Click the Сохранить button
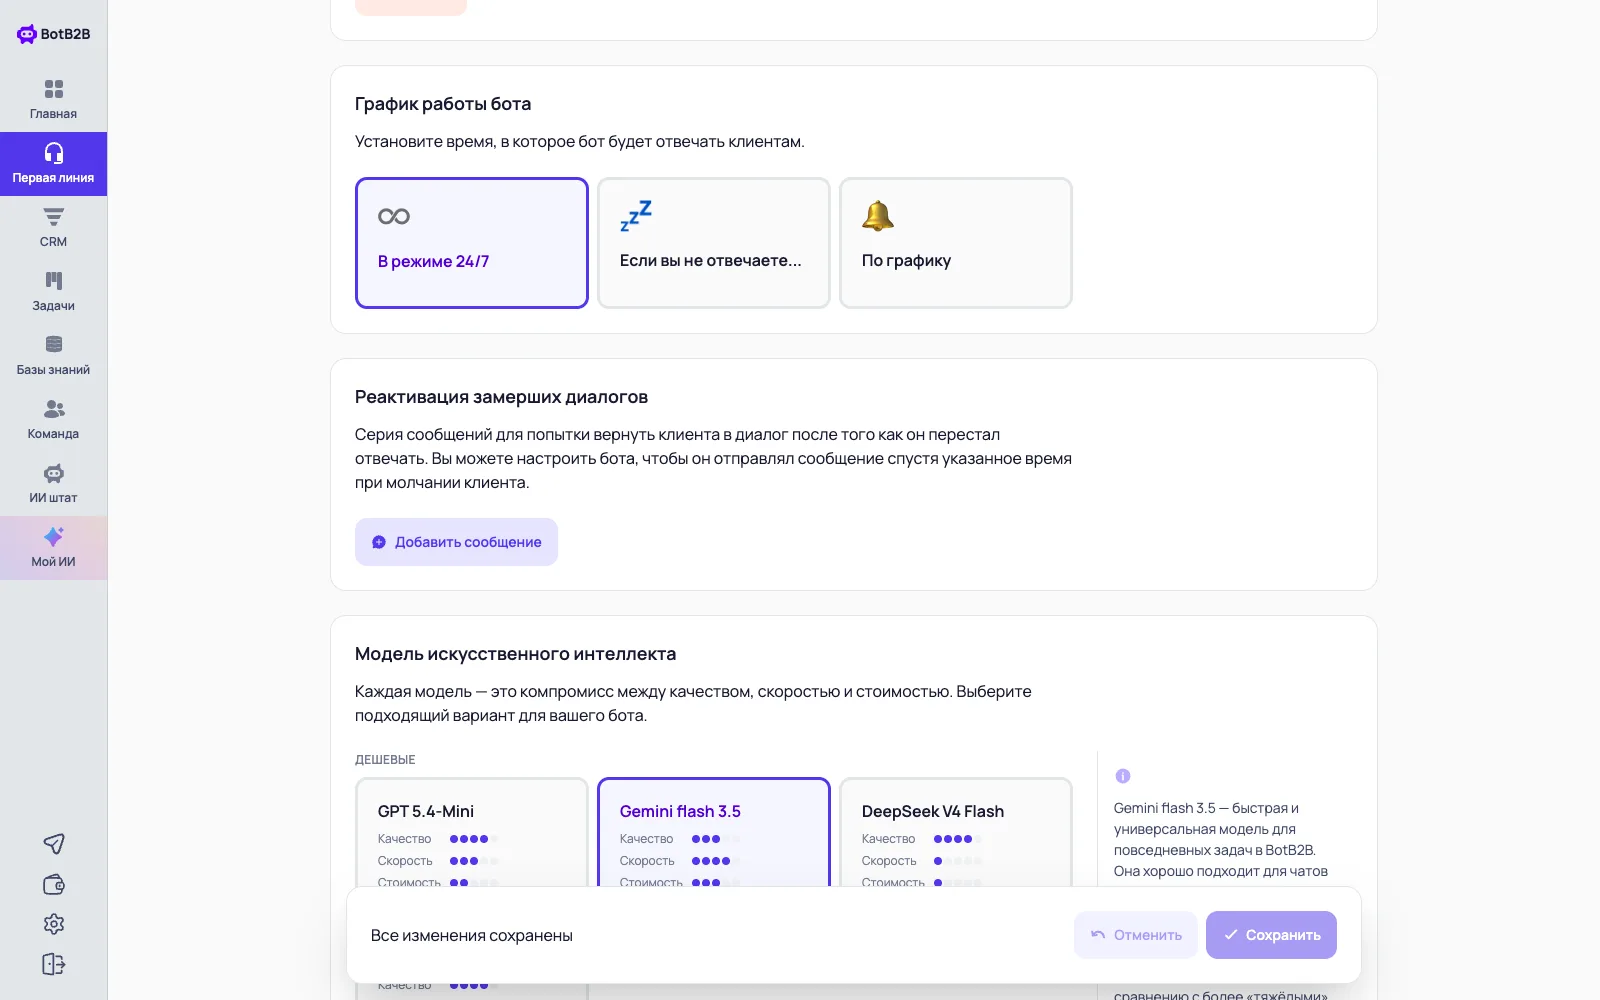This screenshot has height=1000, width=1600. pyautogui.click(x=1271, y=935)
